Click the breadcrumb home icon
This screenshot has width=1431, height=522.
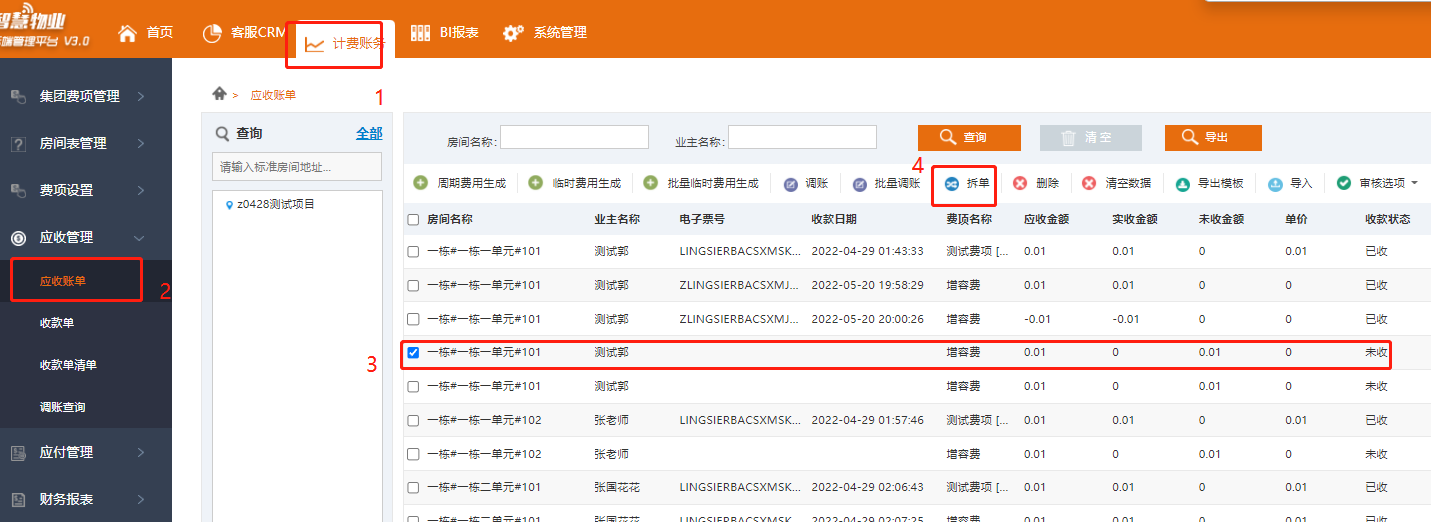(220, 93)
